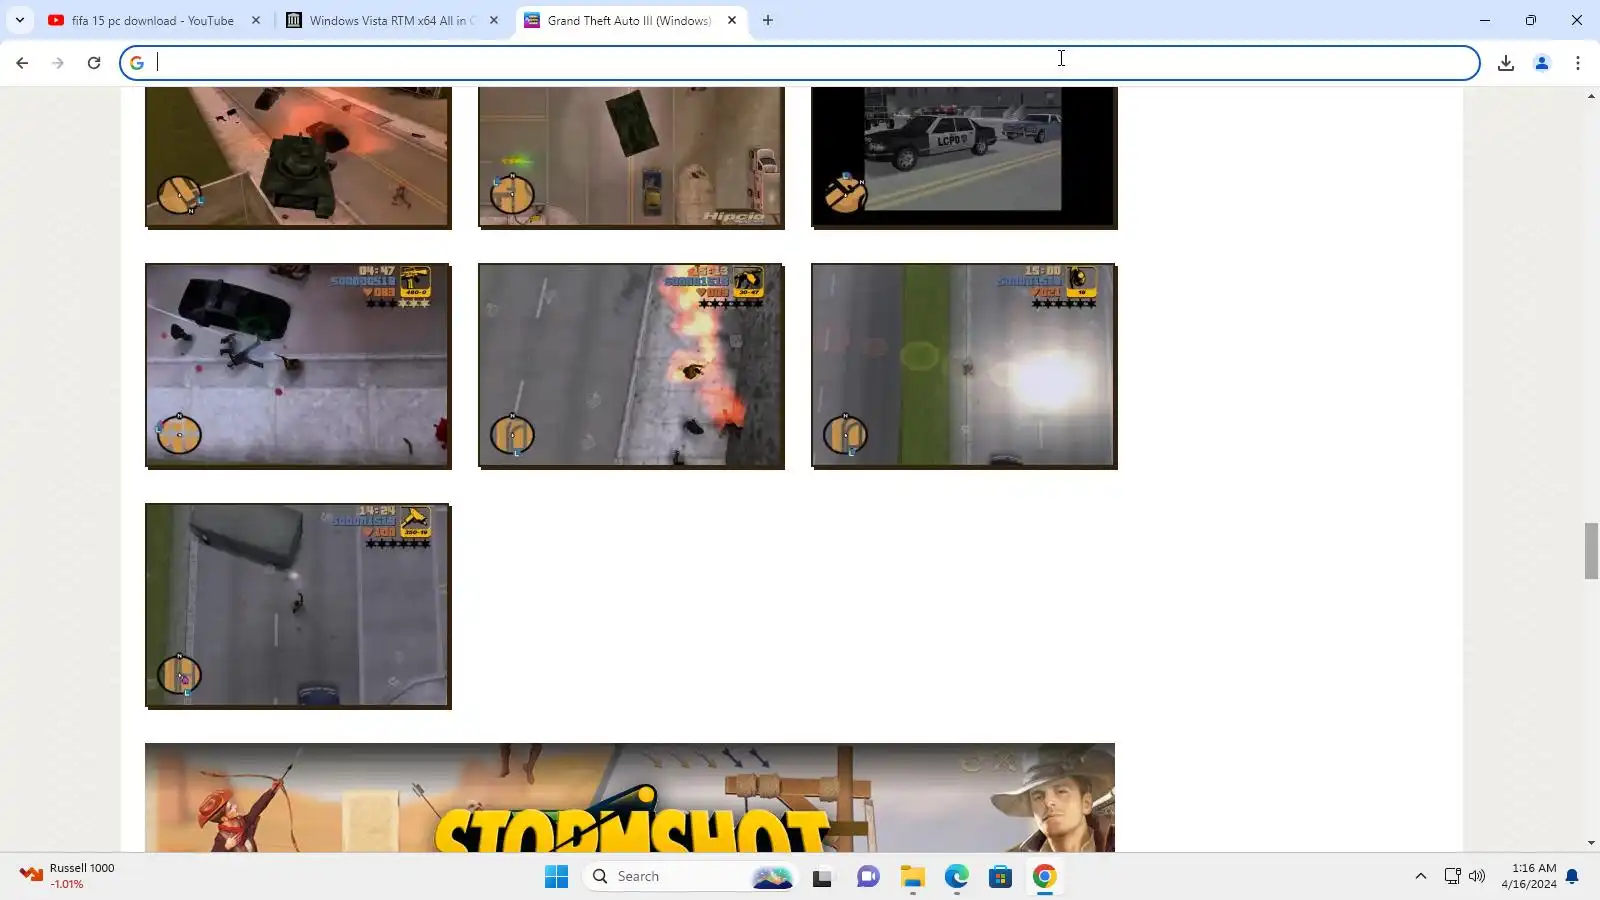Open the LCPD police car screenshot
Viewport: 1600px width, 900px height.
tap(964, 157)
